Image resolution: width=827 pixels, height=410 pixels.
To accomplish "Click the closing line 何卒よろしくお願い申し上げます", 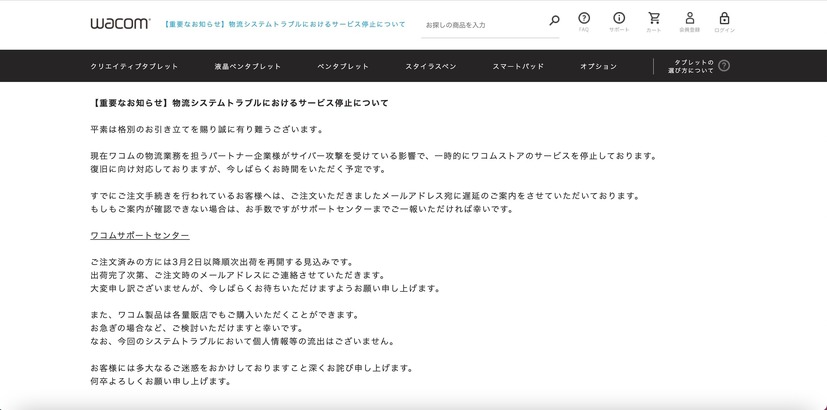I will [161, 381].
